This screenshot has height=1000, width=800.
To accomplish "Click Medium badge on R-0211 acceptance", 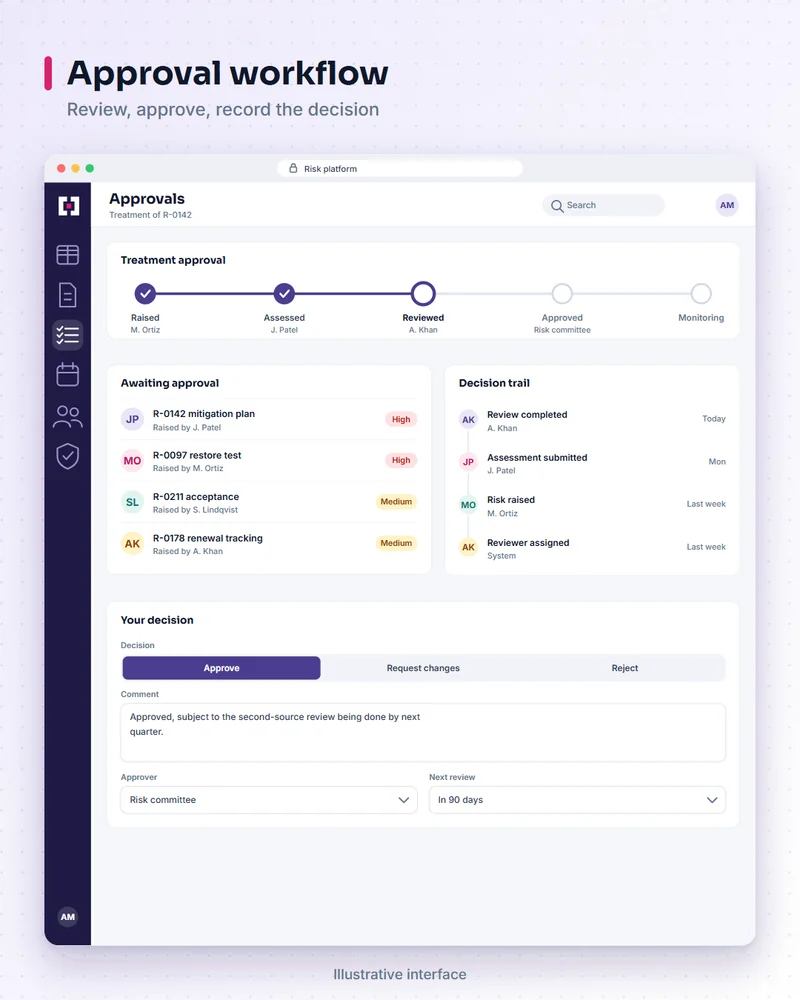I will (396, 501).
